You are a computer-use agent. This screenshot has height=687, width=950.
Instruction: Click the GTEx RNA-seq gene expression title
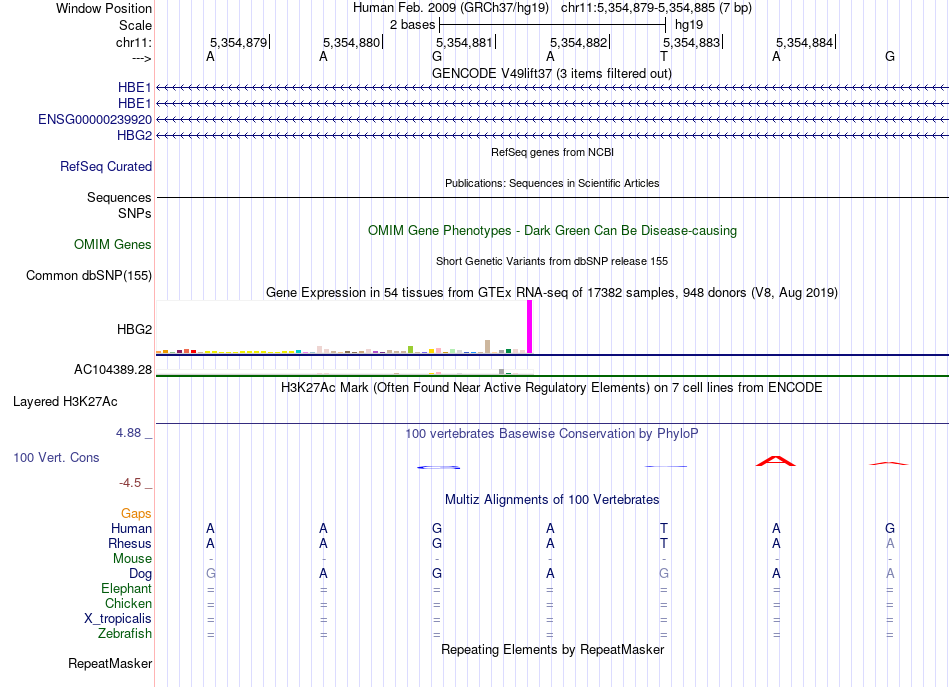tap(552, 293)
